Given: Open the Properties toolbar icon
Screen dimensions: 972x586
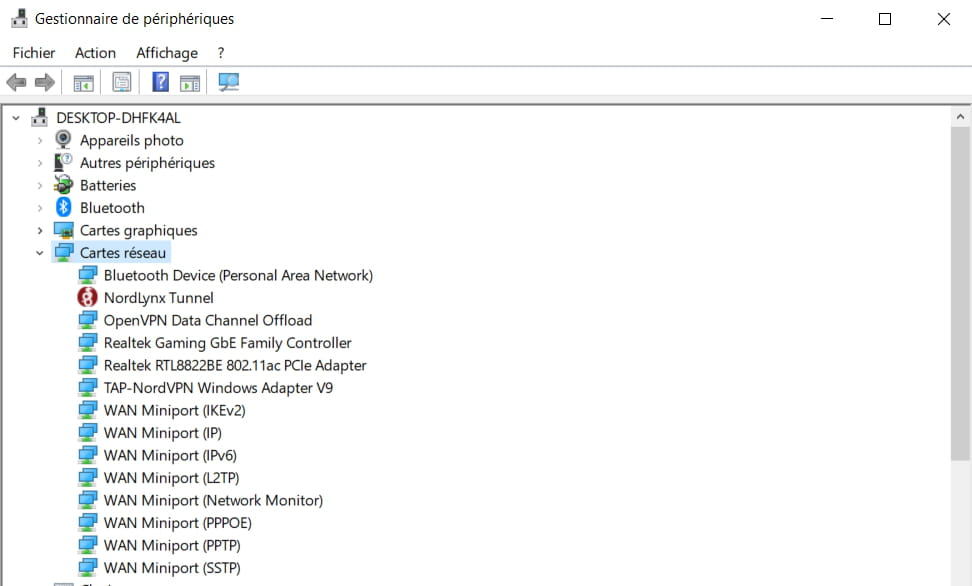Looking at the screenshot, I should tap(122, 82).
